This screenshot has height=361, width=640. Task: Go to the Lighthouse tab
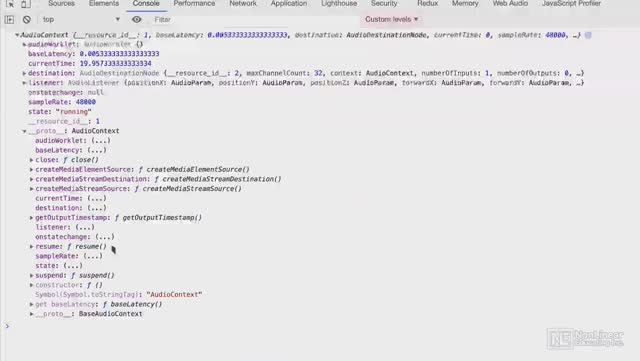(339, 4)
